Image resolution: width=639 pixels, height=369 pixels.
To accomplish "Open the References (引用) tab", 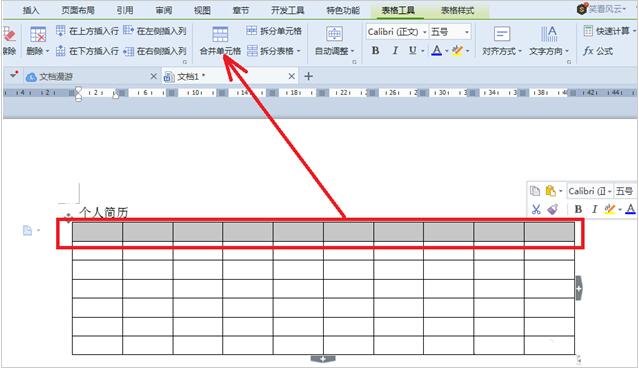I will pyautogui.click(x=125, y=10).
